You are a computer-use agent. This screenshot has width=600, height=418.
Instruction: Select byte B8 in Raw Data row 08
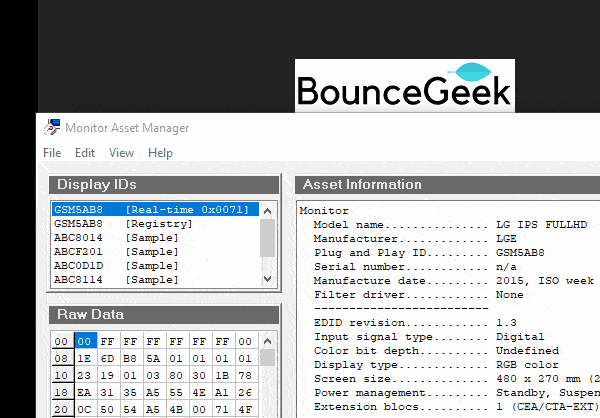tap(130, 358)
